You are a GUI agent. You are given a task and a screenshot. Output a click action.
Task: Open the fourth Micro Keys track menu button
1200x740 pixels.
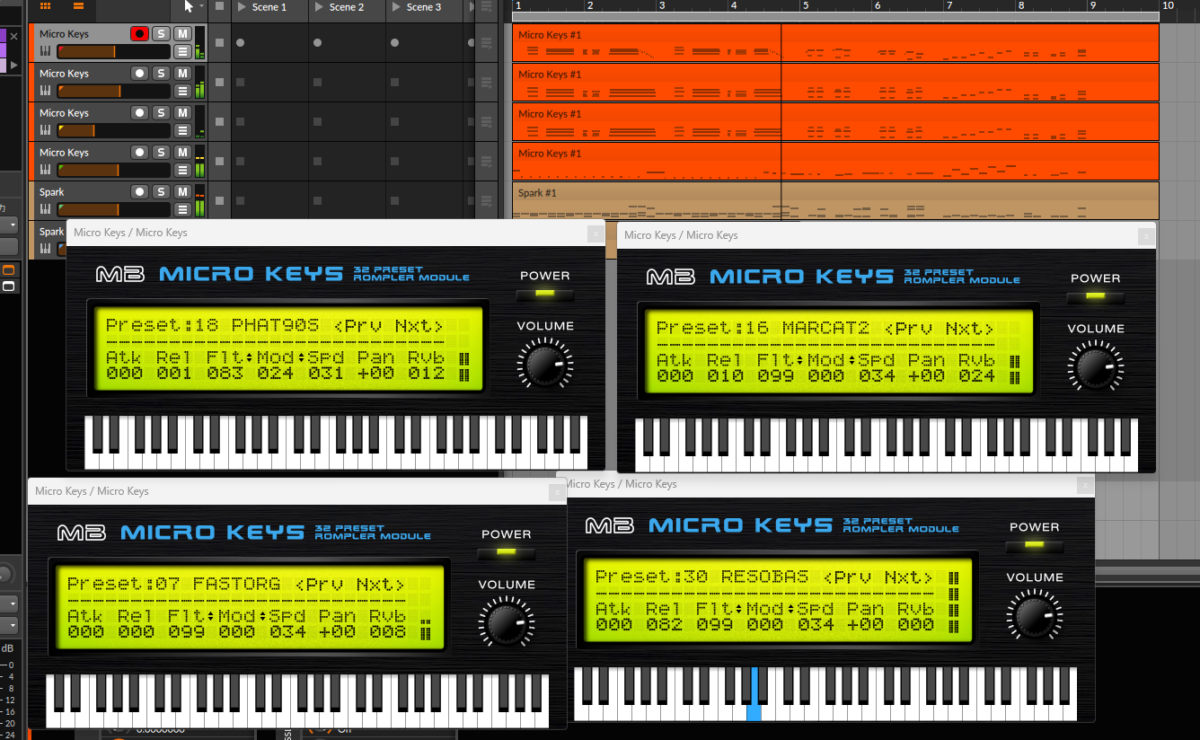click(x=182, y=170)
